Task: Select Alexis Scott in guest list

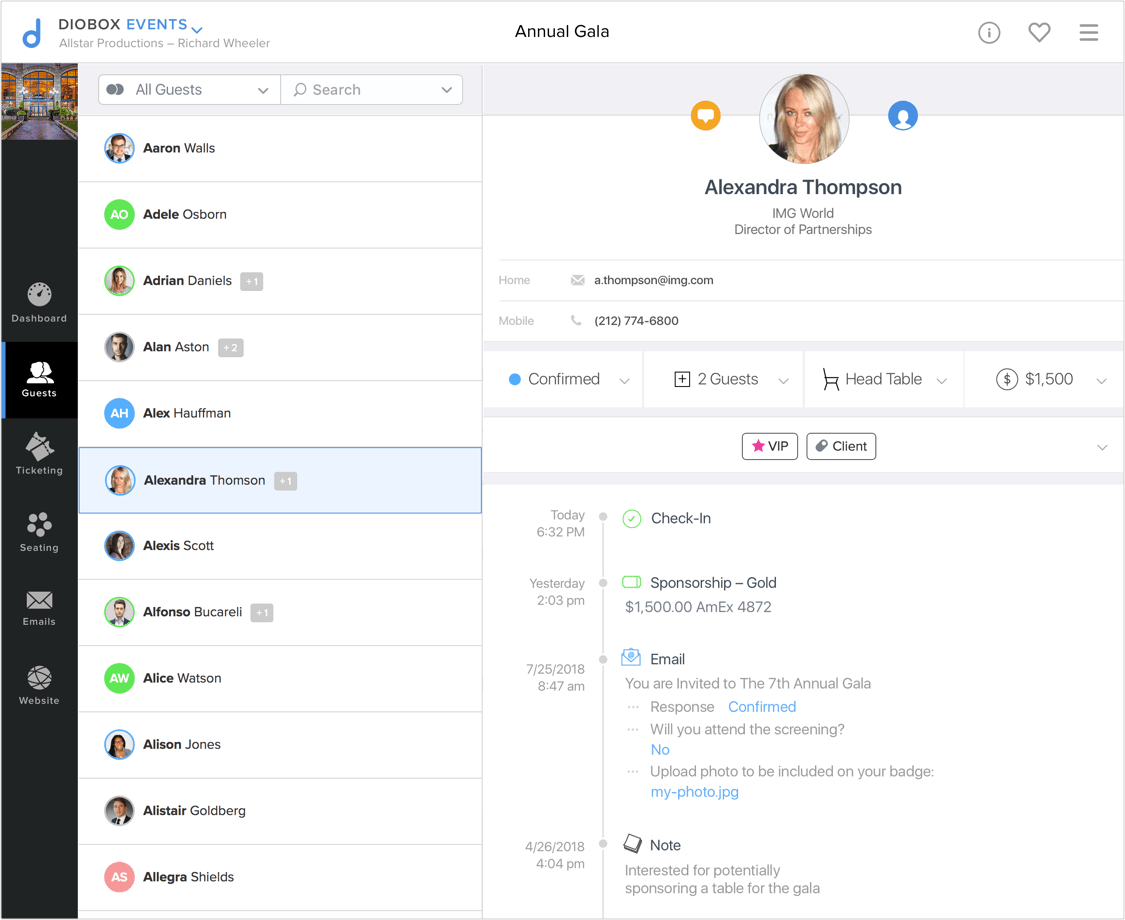Action: [x=280, y=546]
